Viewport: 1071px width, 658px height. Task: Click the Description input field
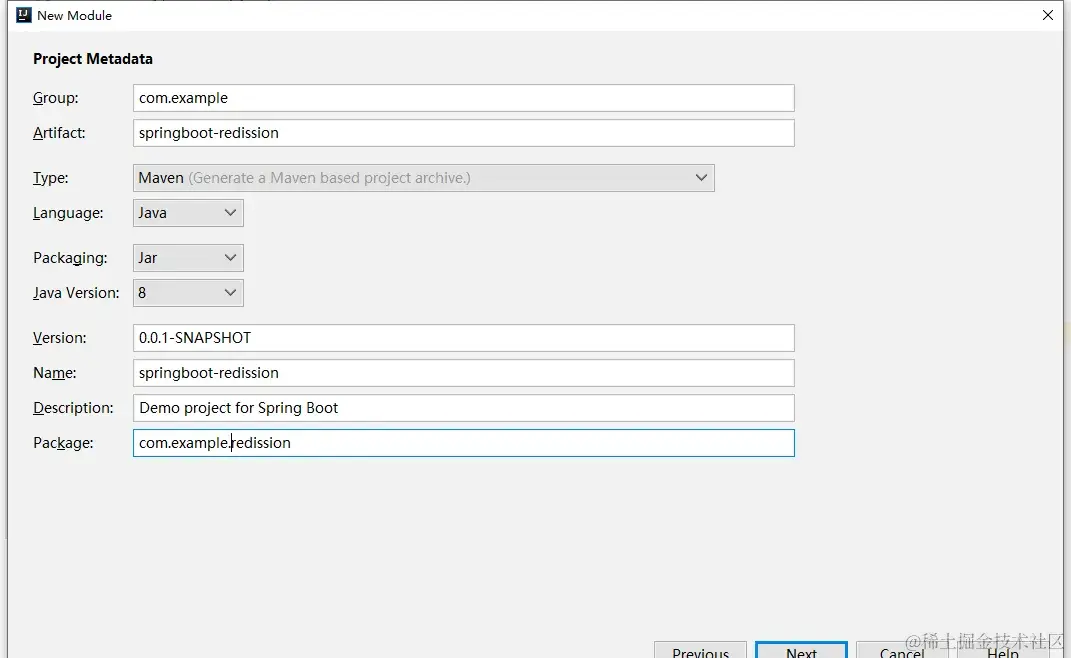[464, 407]
